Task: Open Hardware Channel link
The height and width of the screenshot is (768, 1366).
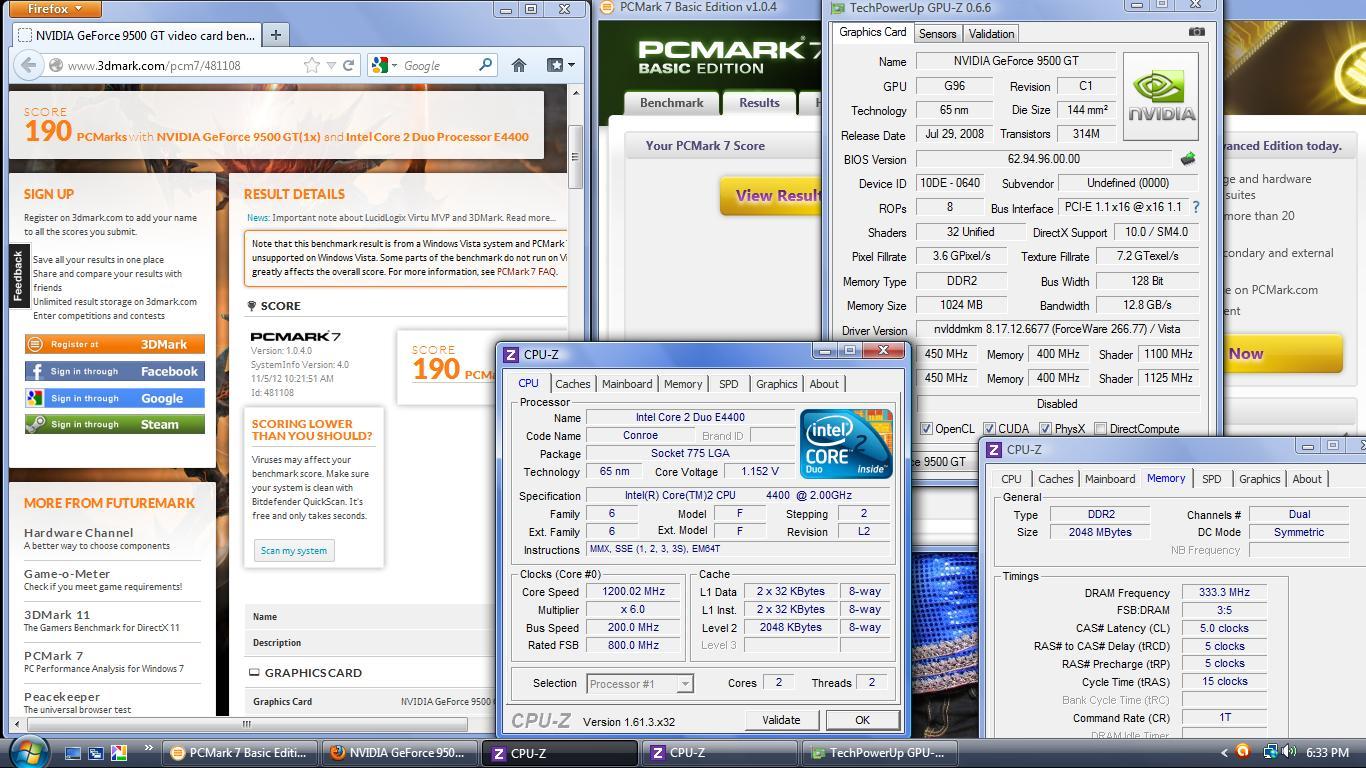Action: [78, 532]
